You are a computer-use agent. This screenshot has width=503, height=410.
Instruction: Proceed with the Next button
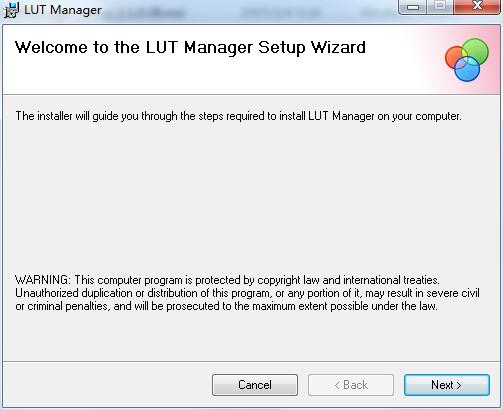447,385
